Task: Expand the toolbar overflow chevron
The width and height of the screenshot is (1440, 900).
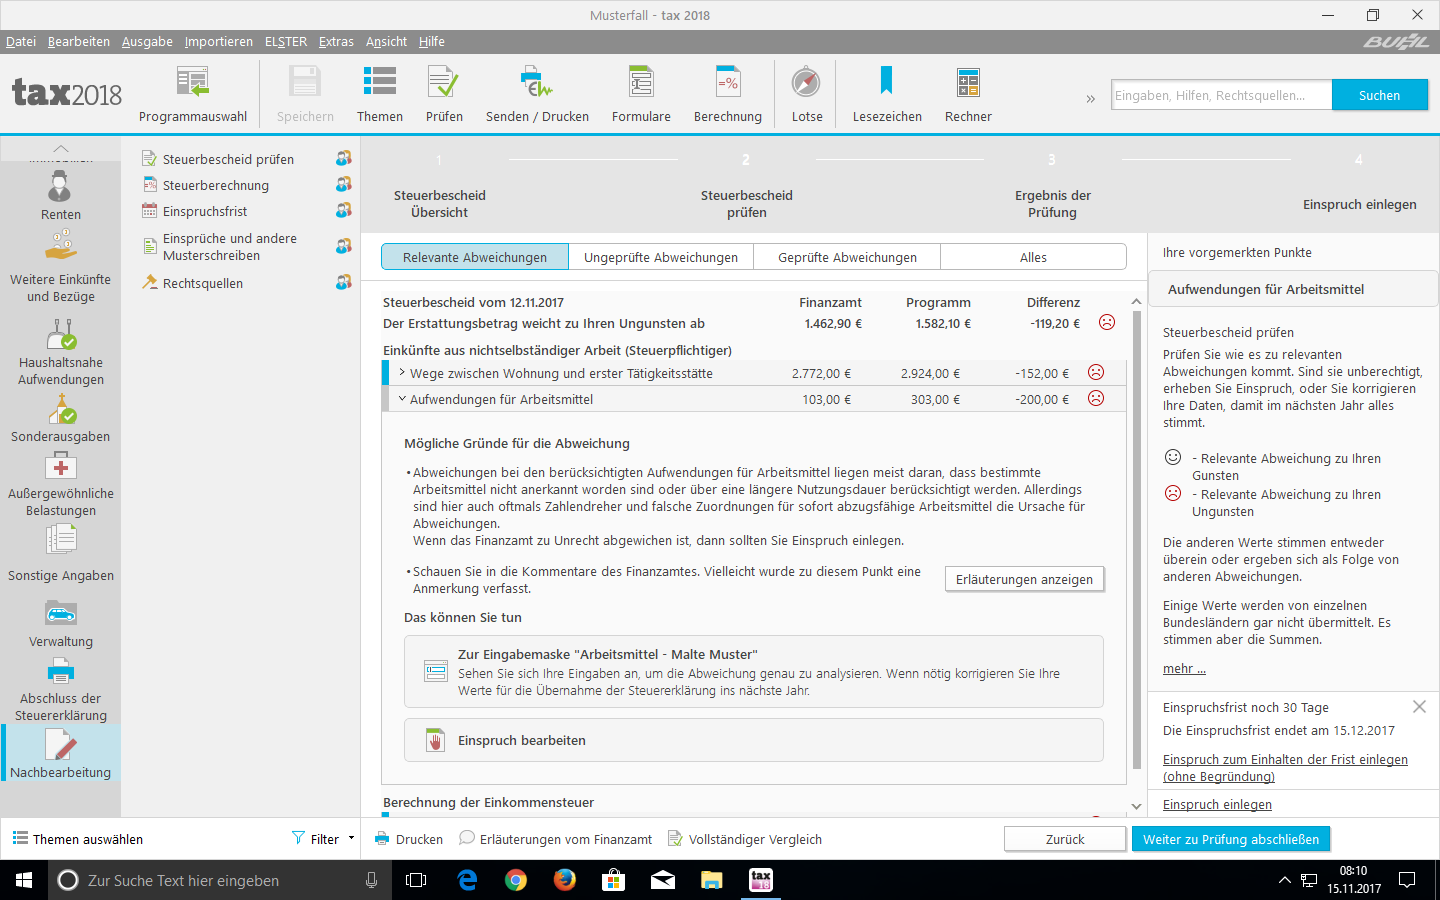Action: tap(1090, 98)
